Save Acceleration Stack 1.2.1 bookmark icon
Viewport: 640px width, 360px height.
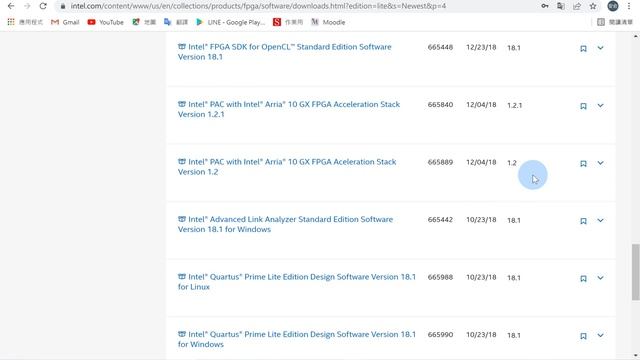coord(583,106)
